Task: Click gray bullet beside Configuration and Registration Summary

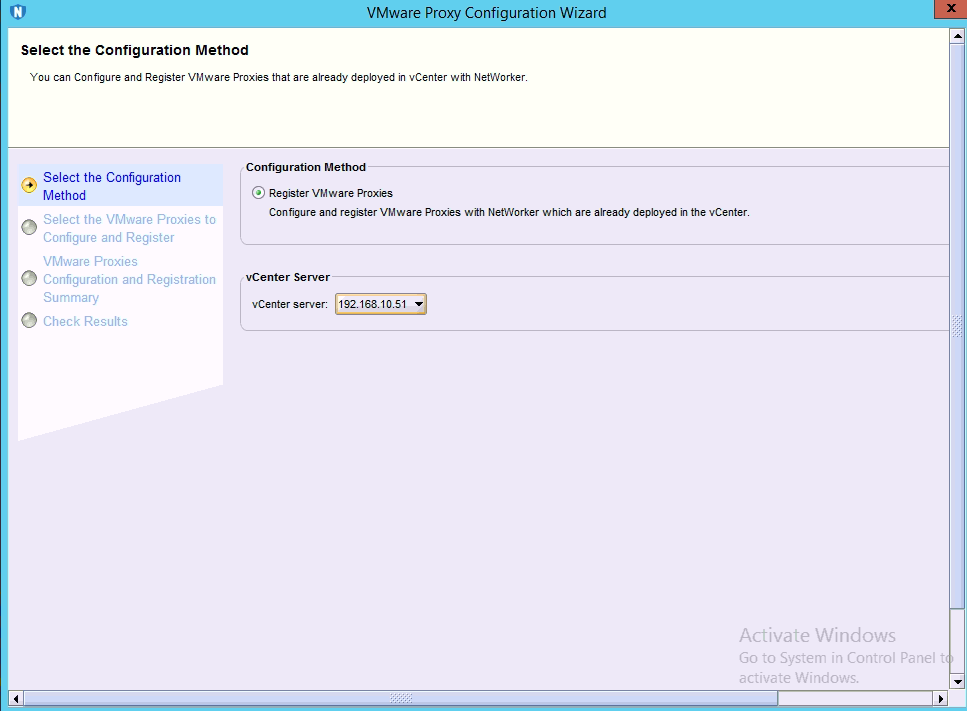Action: coord(29,279)
